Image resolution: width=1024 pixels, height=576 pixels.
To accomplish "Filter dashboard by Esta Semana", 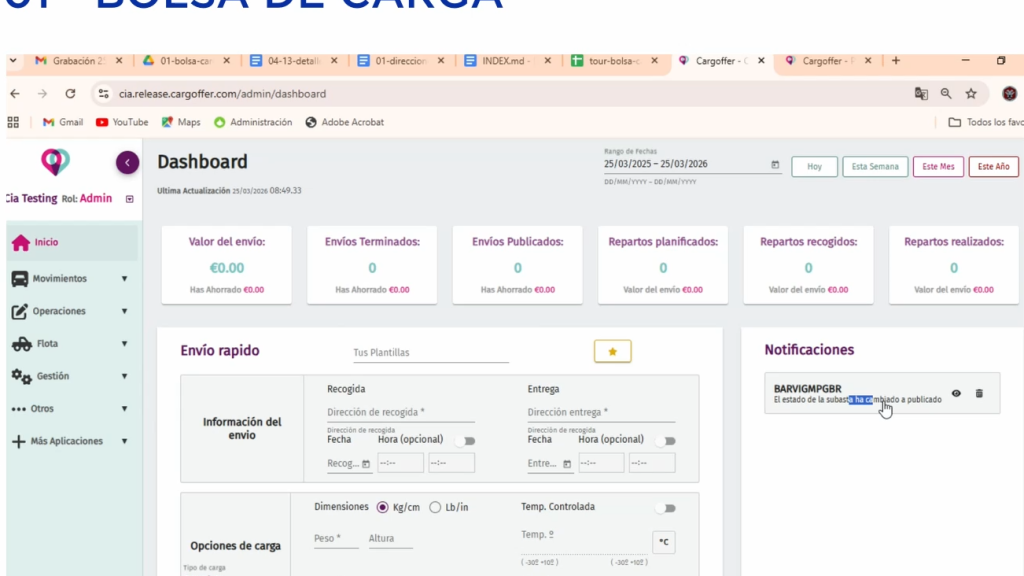I will click(874, 167).
